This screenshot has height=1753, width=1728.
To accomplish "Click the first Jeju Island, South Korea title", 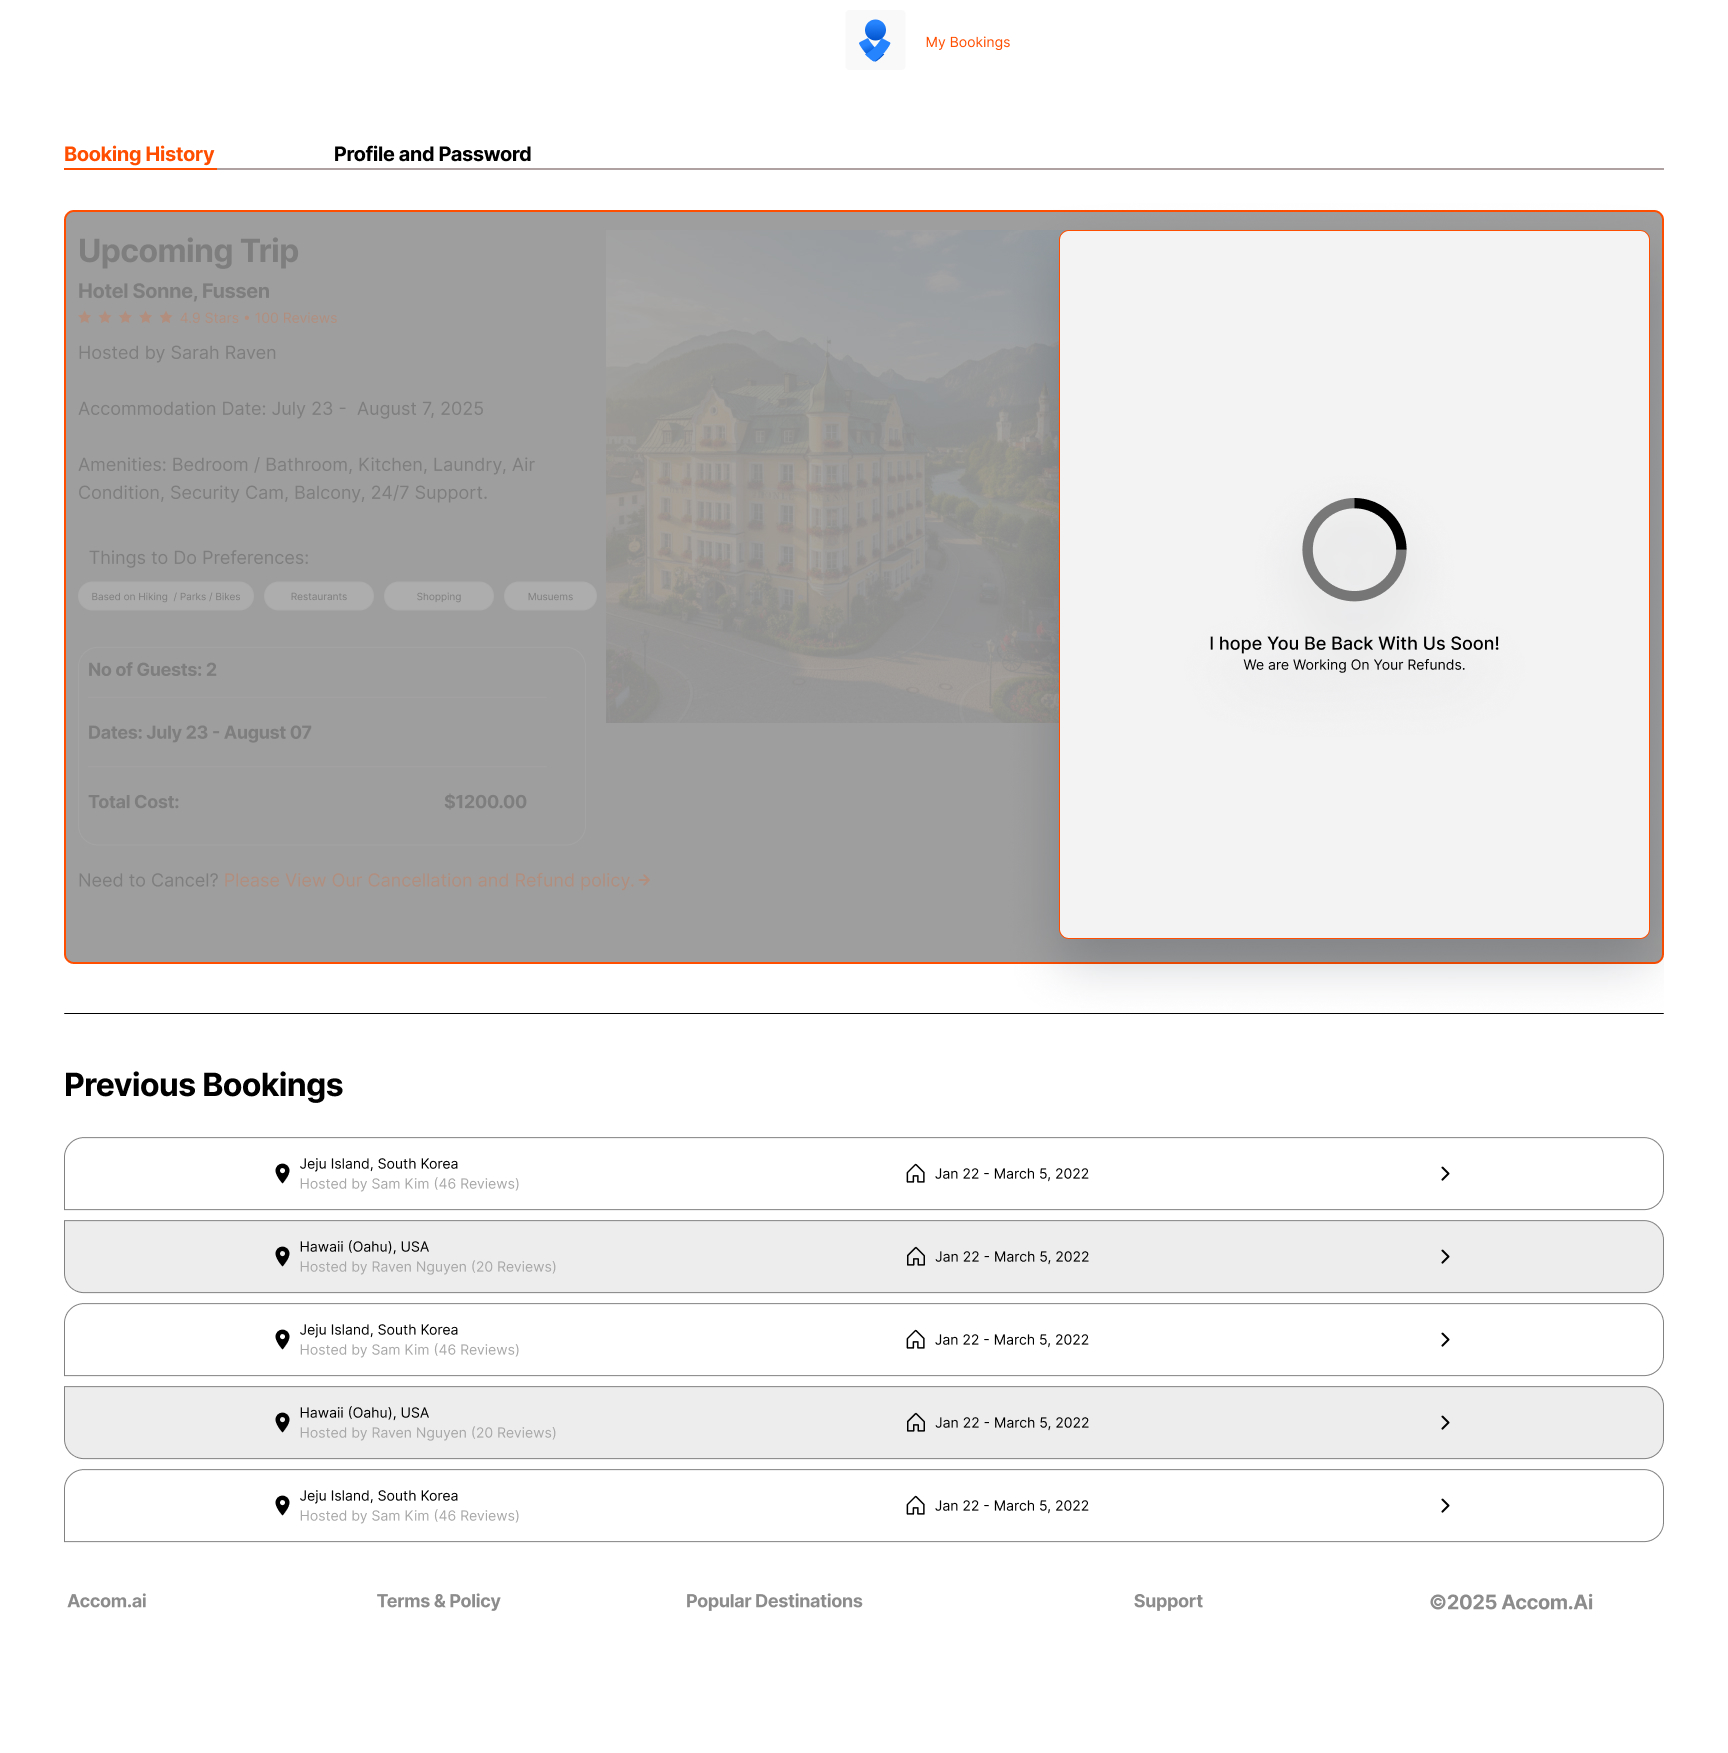I will [379, 1164].
